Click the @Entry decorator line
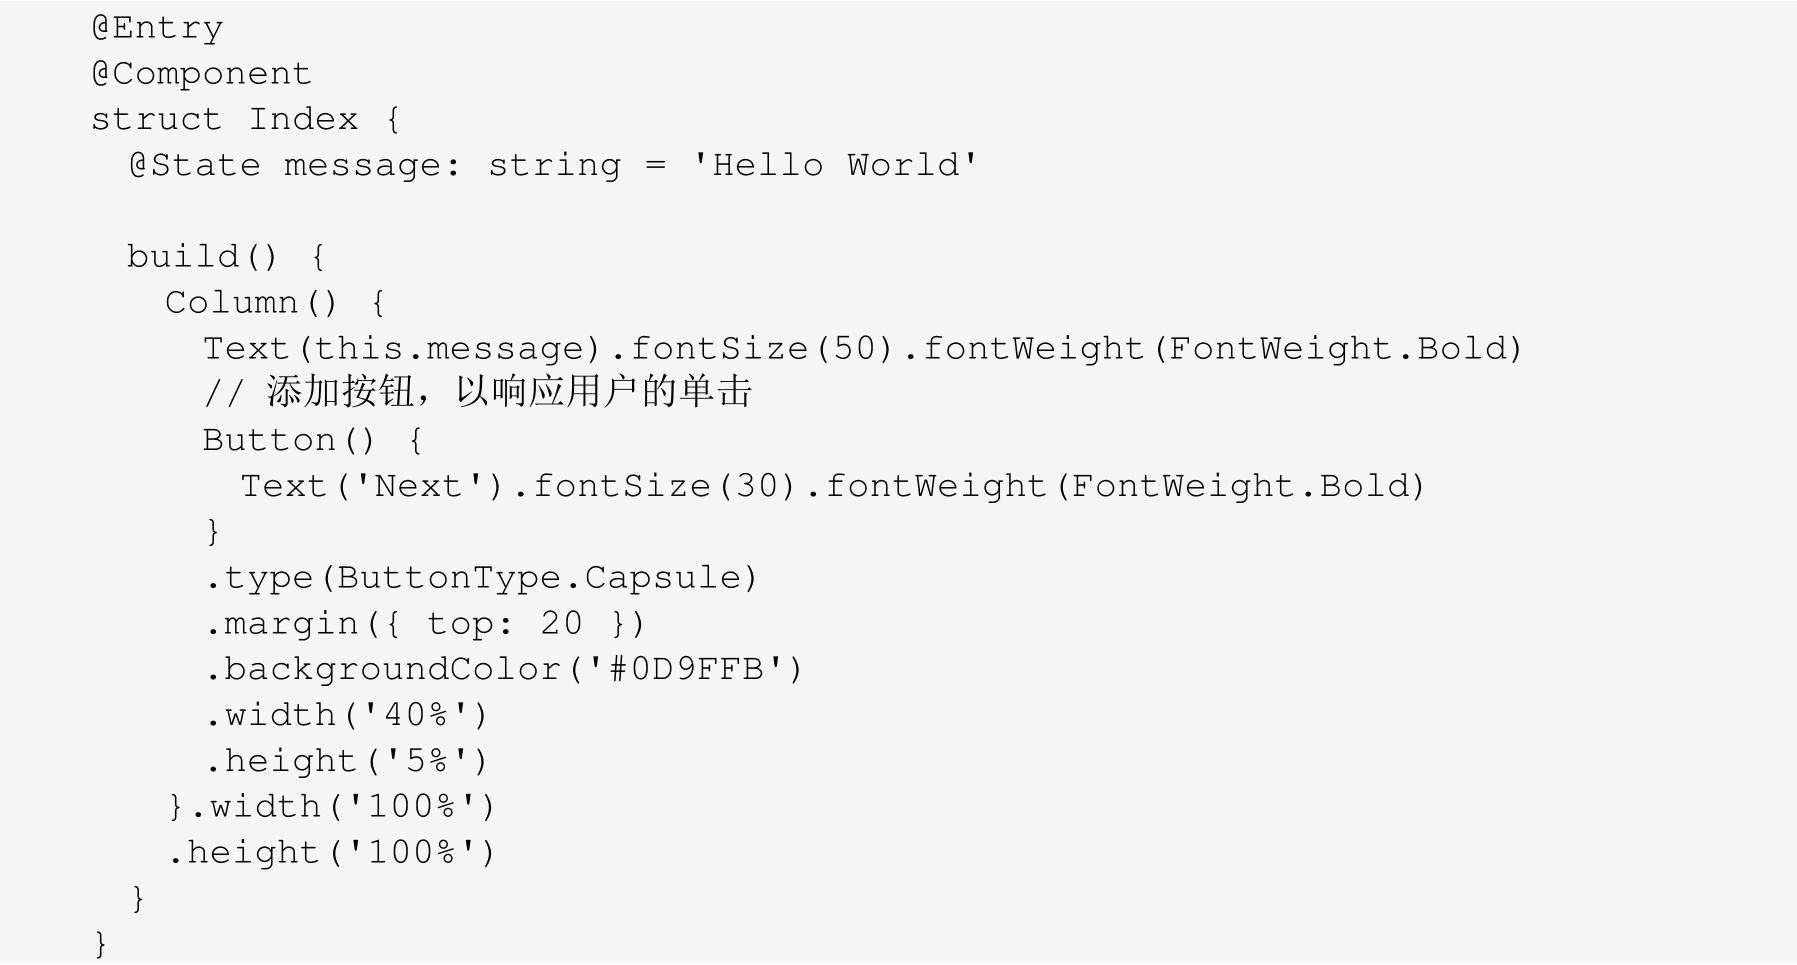 [157, 28]
